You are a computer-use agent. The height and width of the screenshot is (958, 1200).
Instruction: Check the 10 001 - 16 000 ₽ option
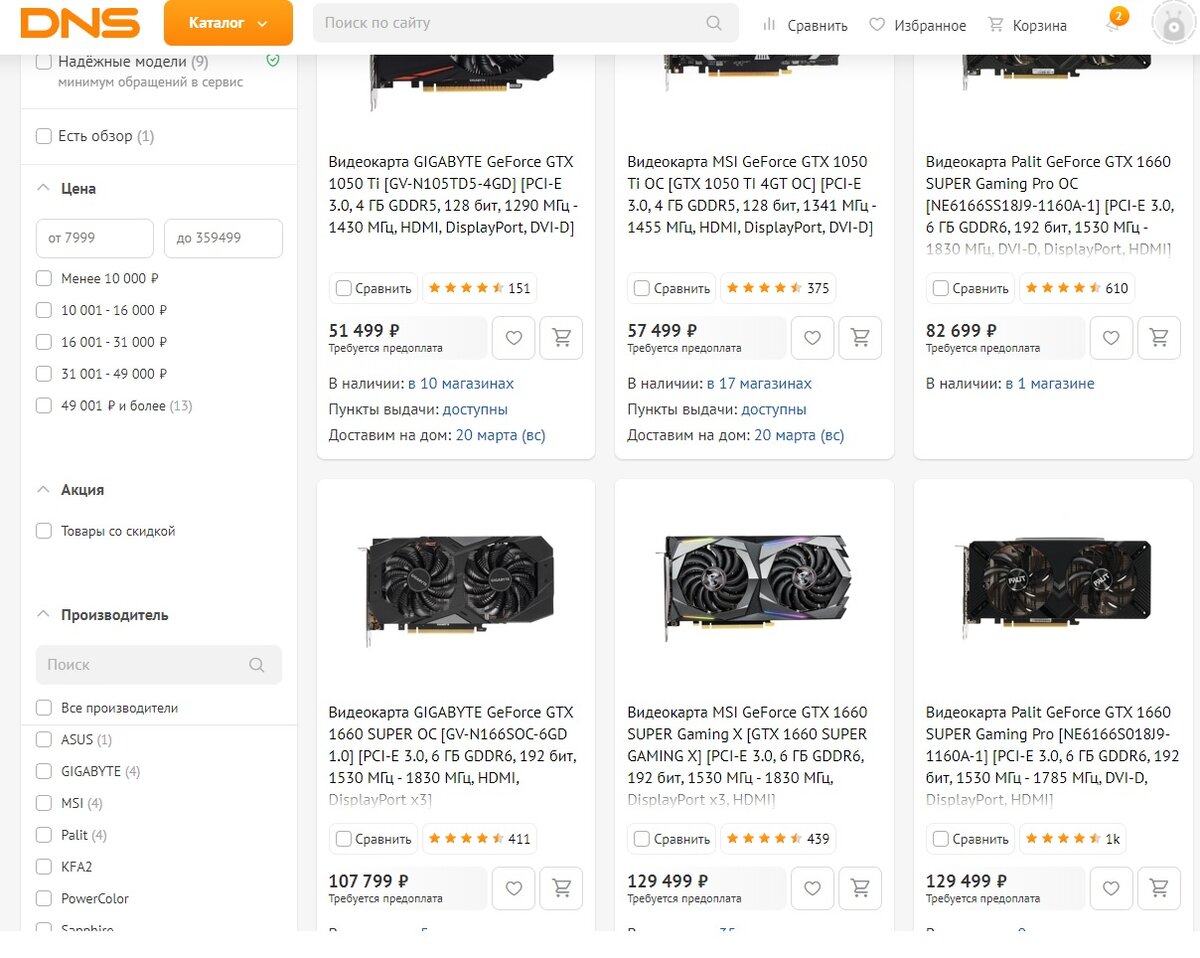pos(44,310)
